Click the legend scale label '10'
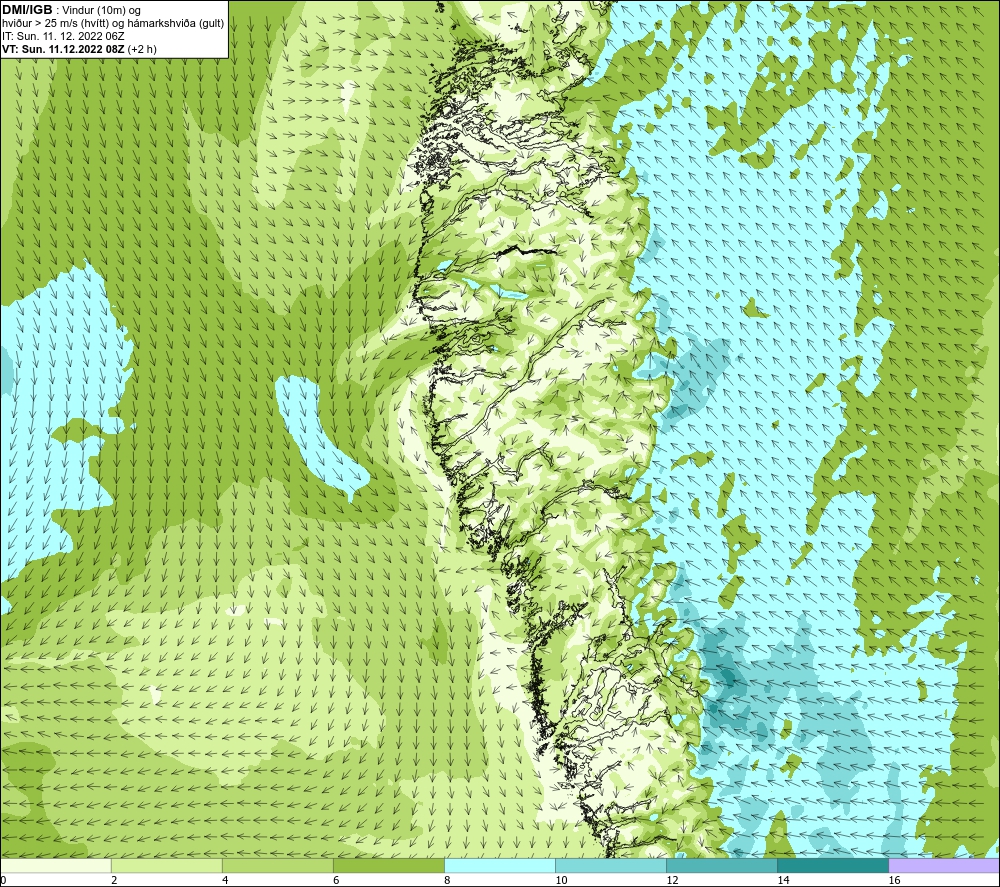1000x887 pixels. 561,880
